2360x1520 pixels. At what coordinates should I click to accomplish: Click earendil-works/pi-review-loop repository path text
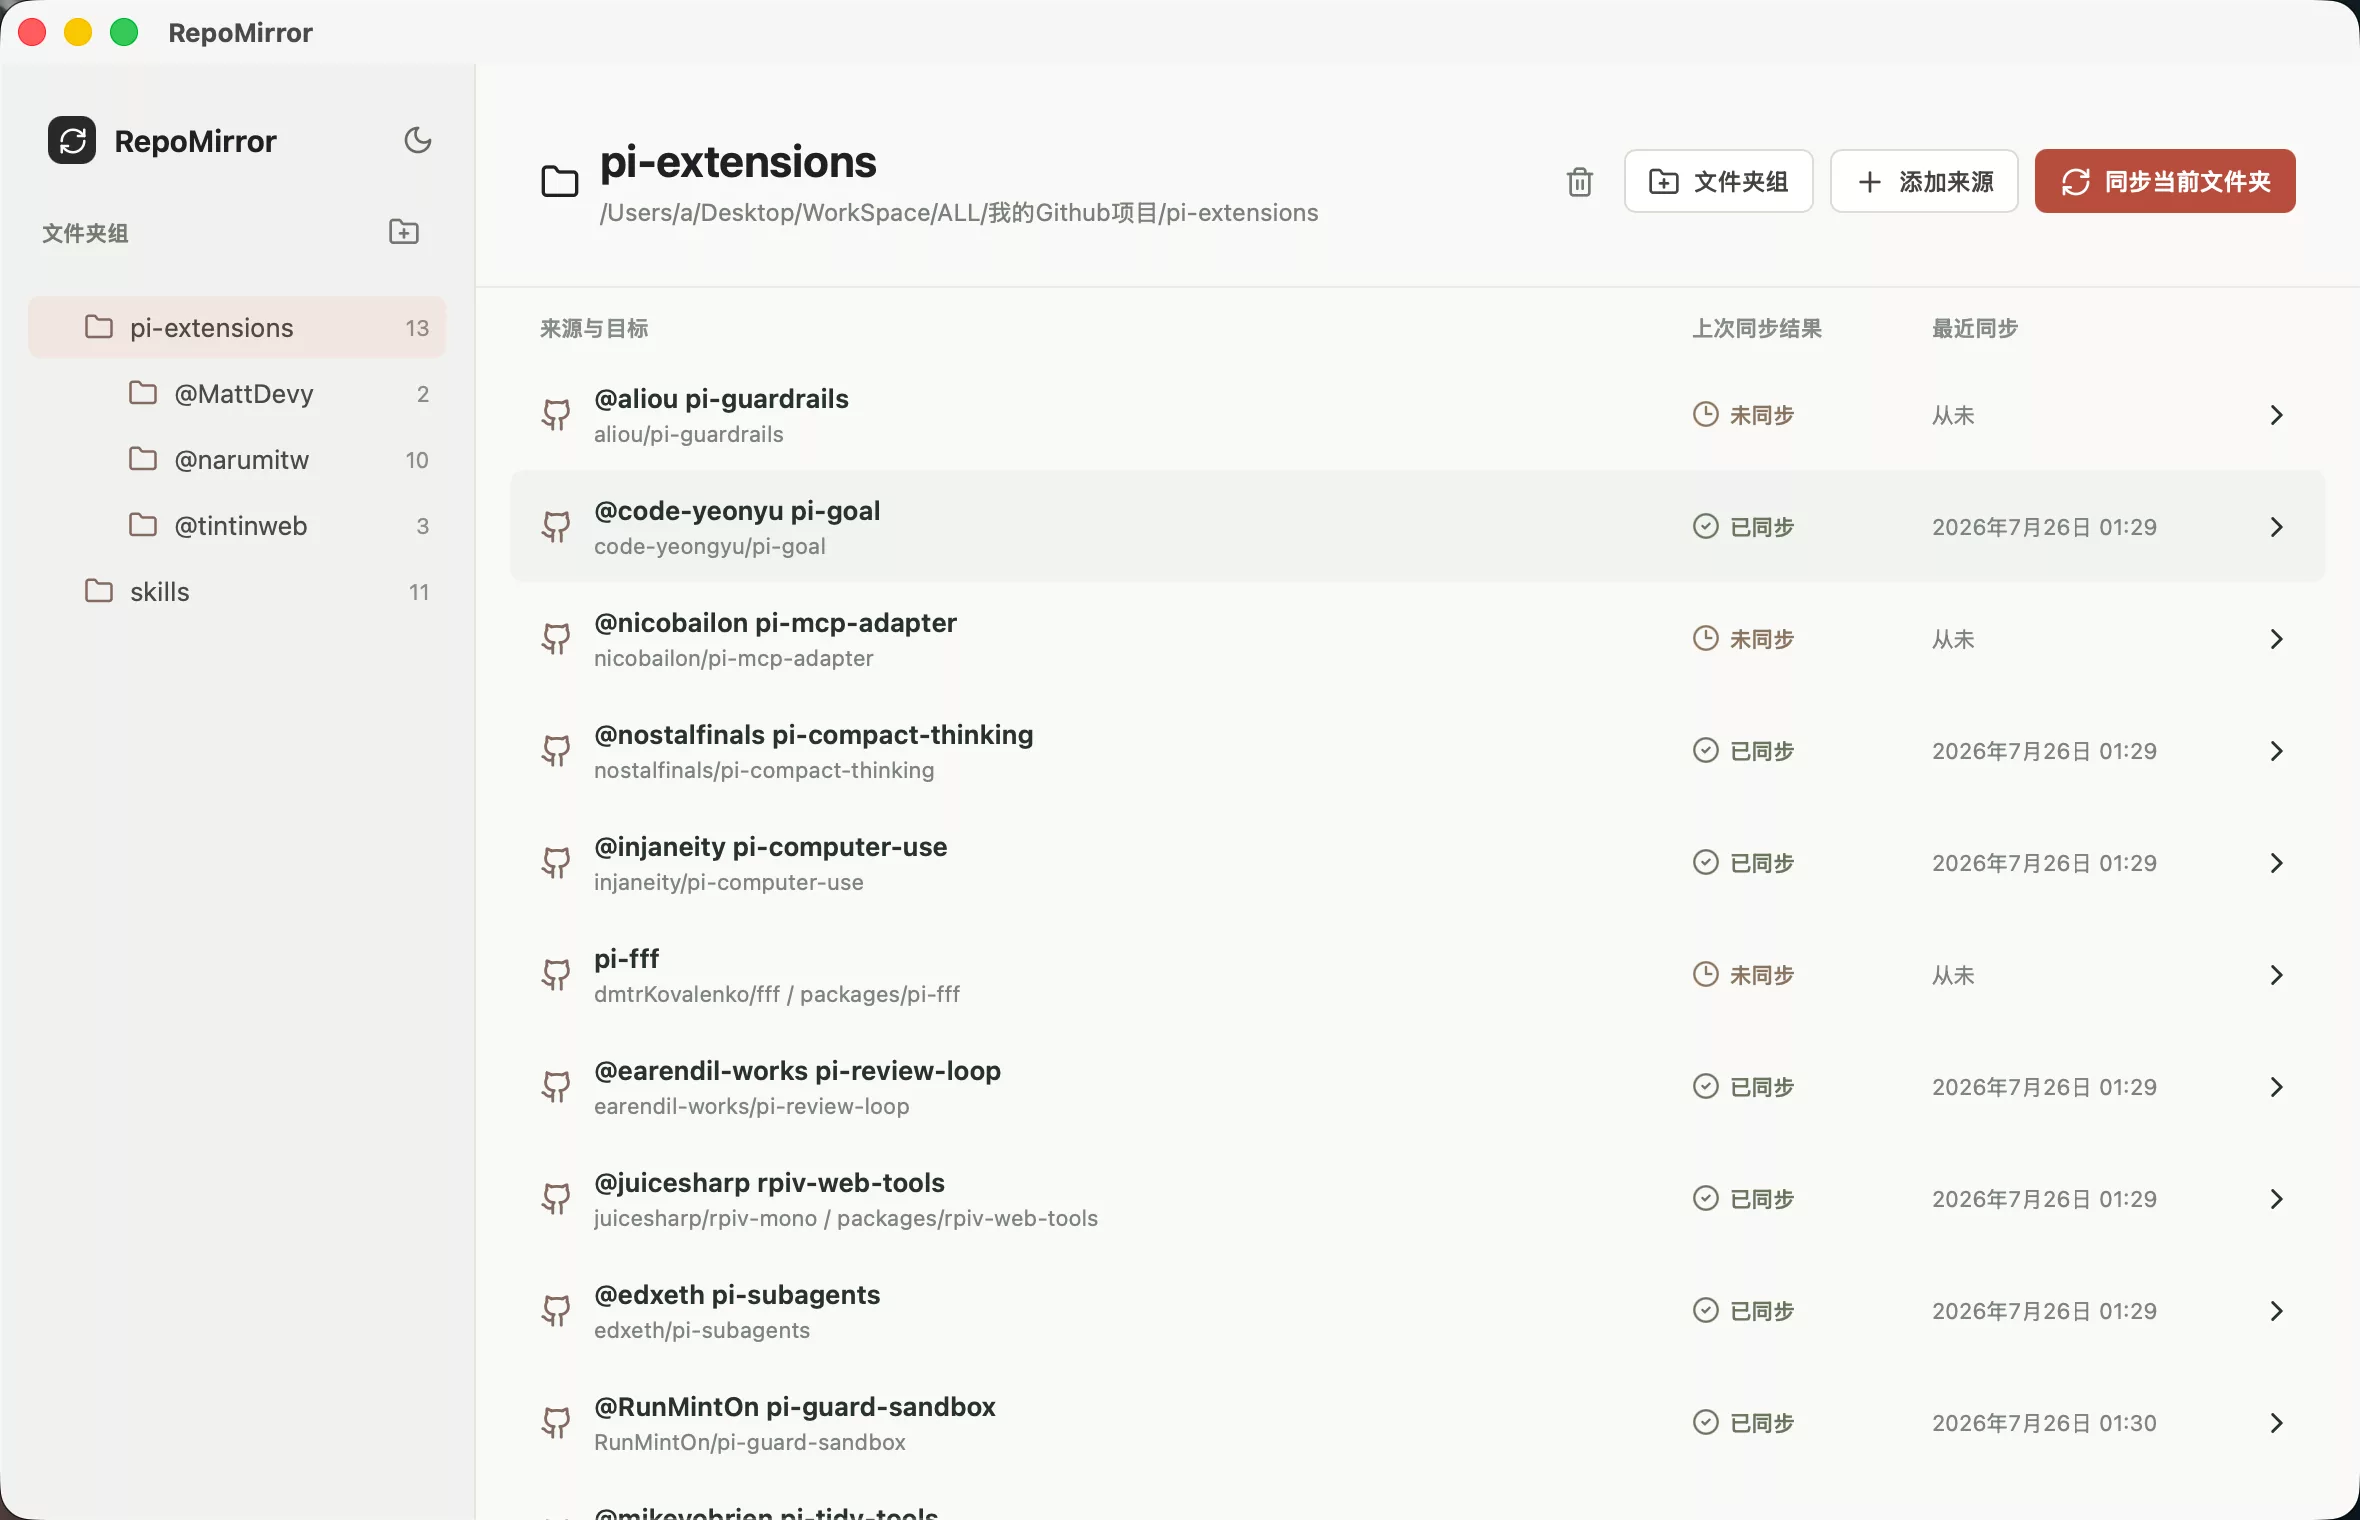coord(751,1106)
